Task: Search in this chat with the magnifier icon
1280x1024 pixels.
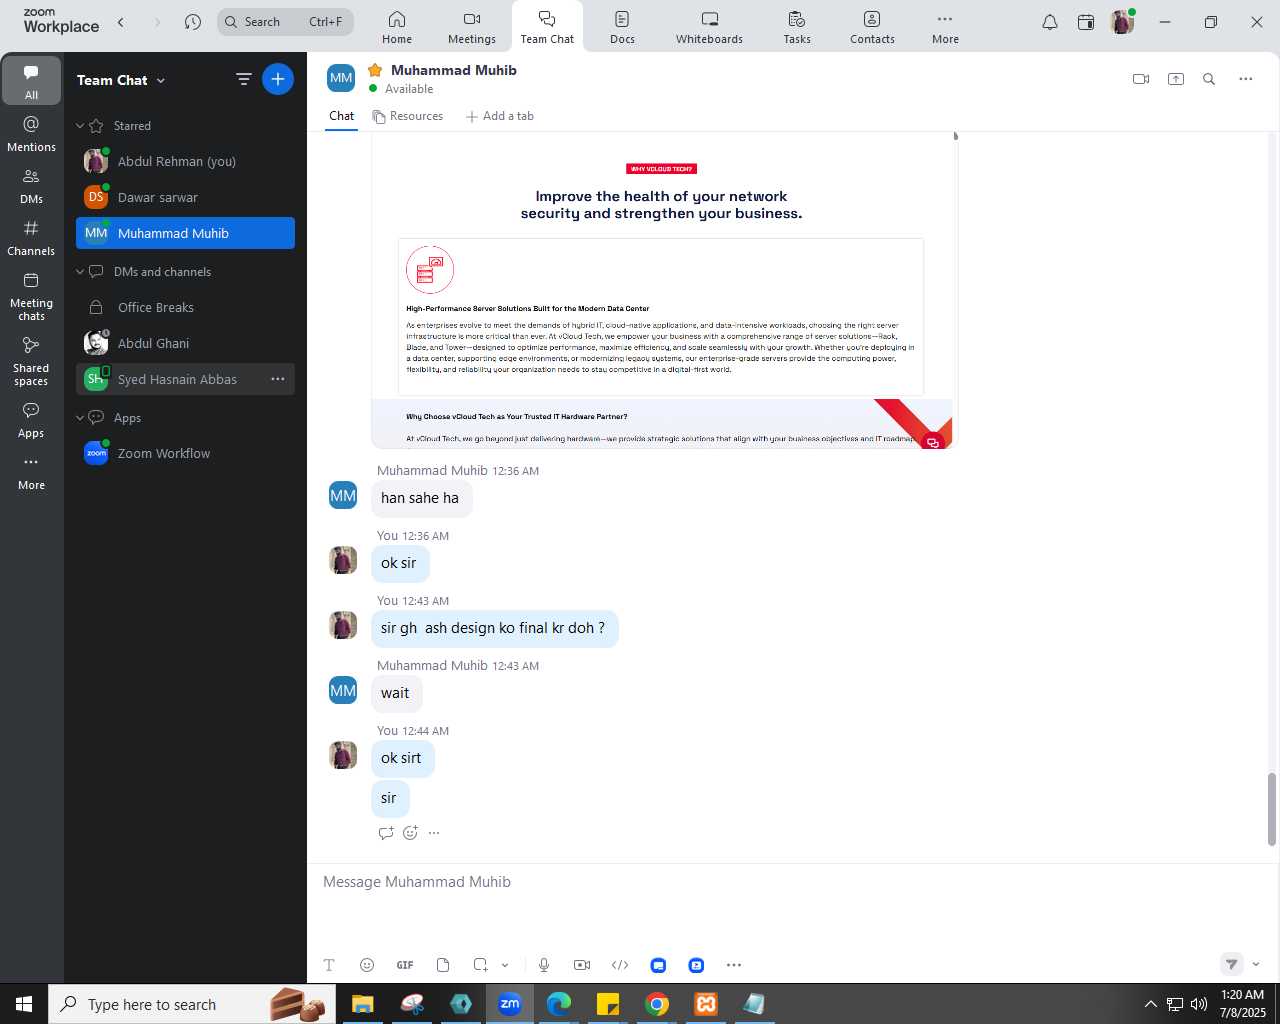Action: click(x=1209, y=79)
